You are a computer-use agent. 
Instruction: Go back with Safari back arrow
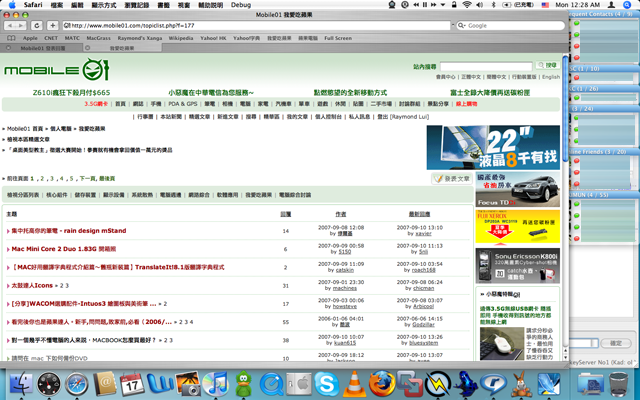point(10,25)
